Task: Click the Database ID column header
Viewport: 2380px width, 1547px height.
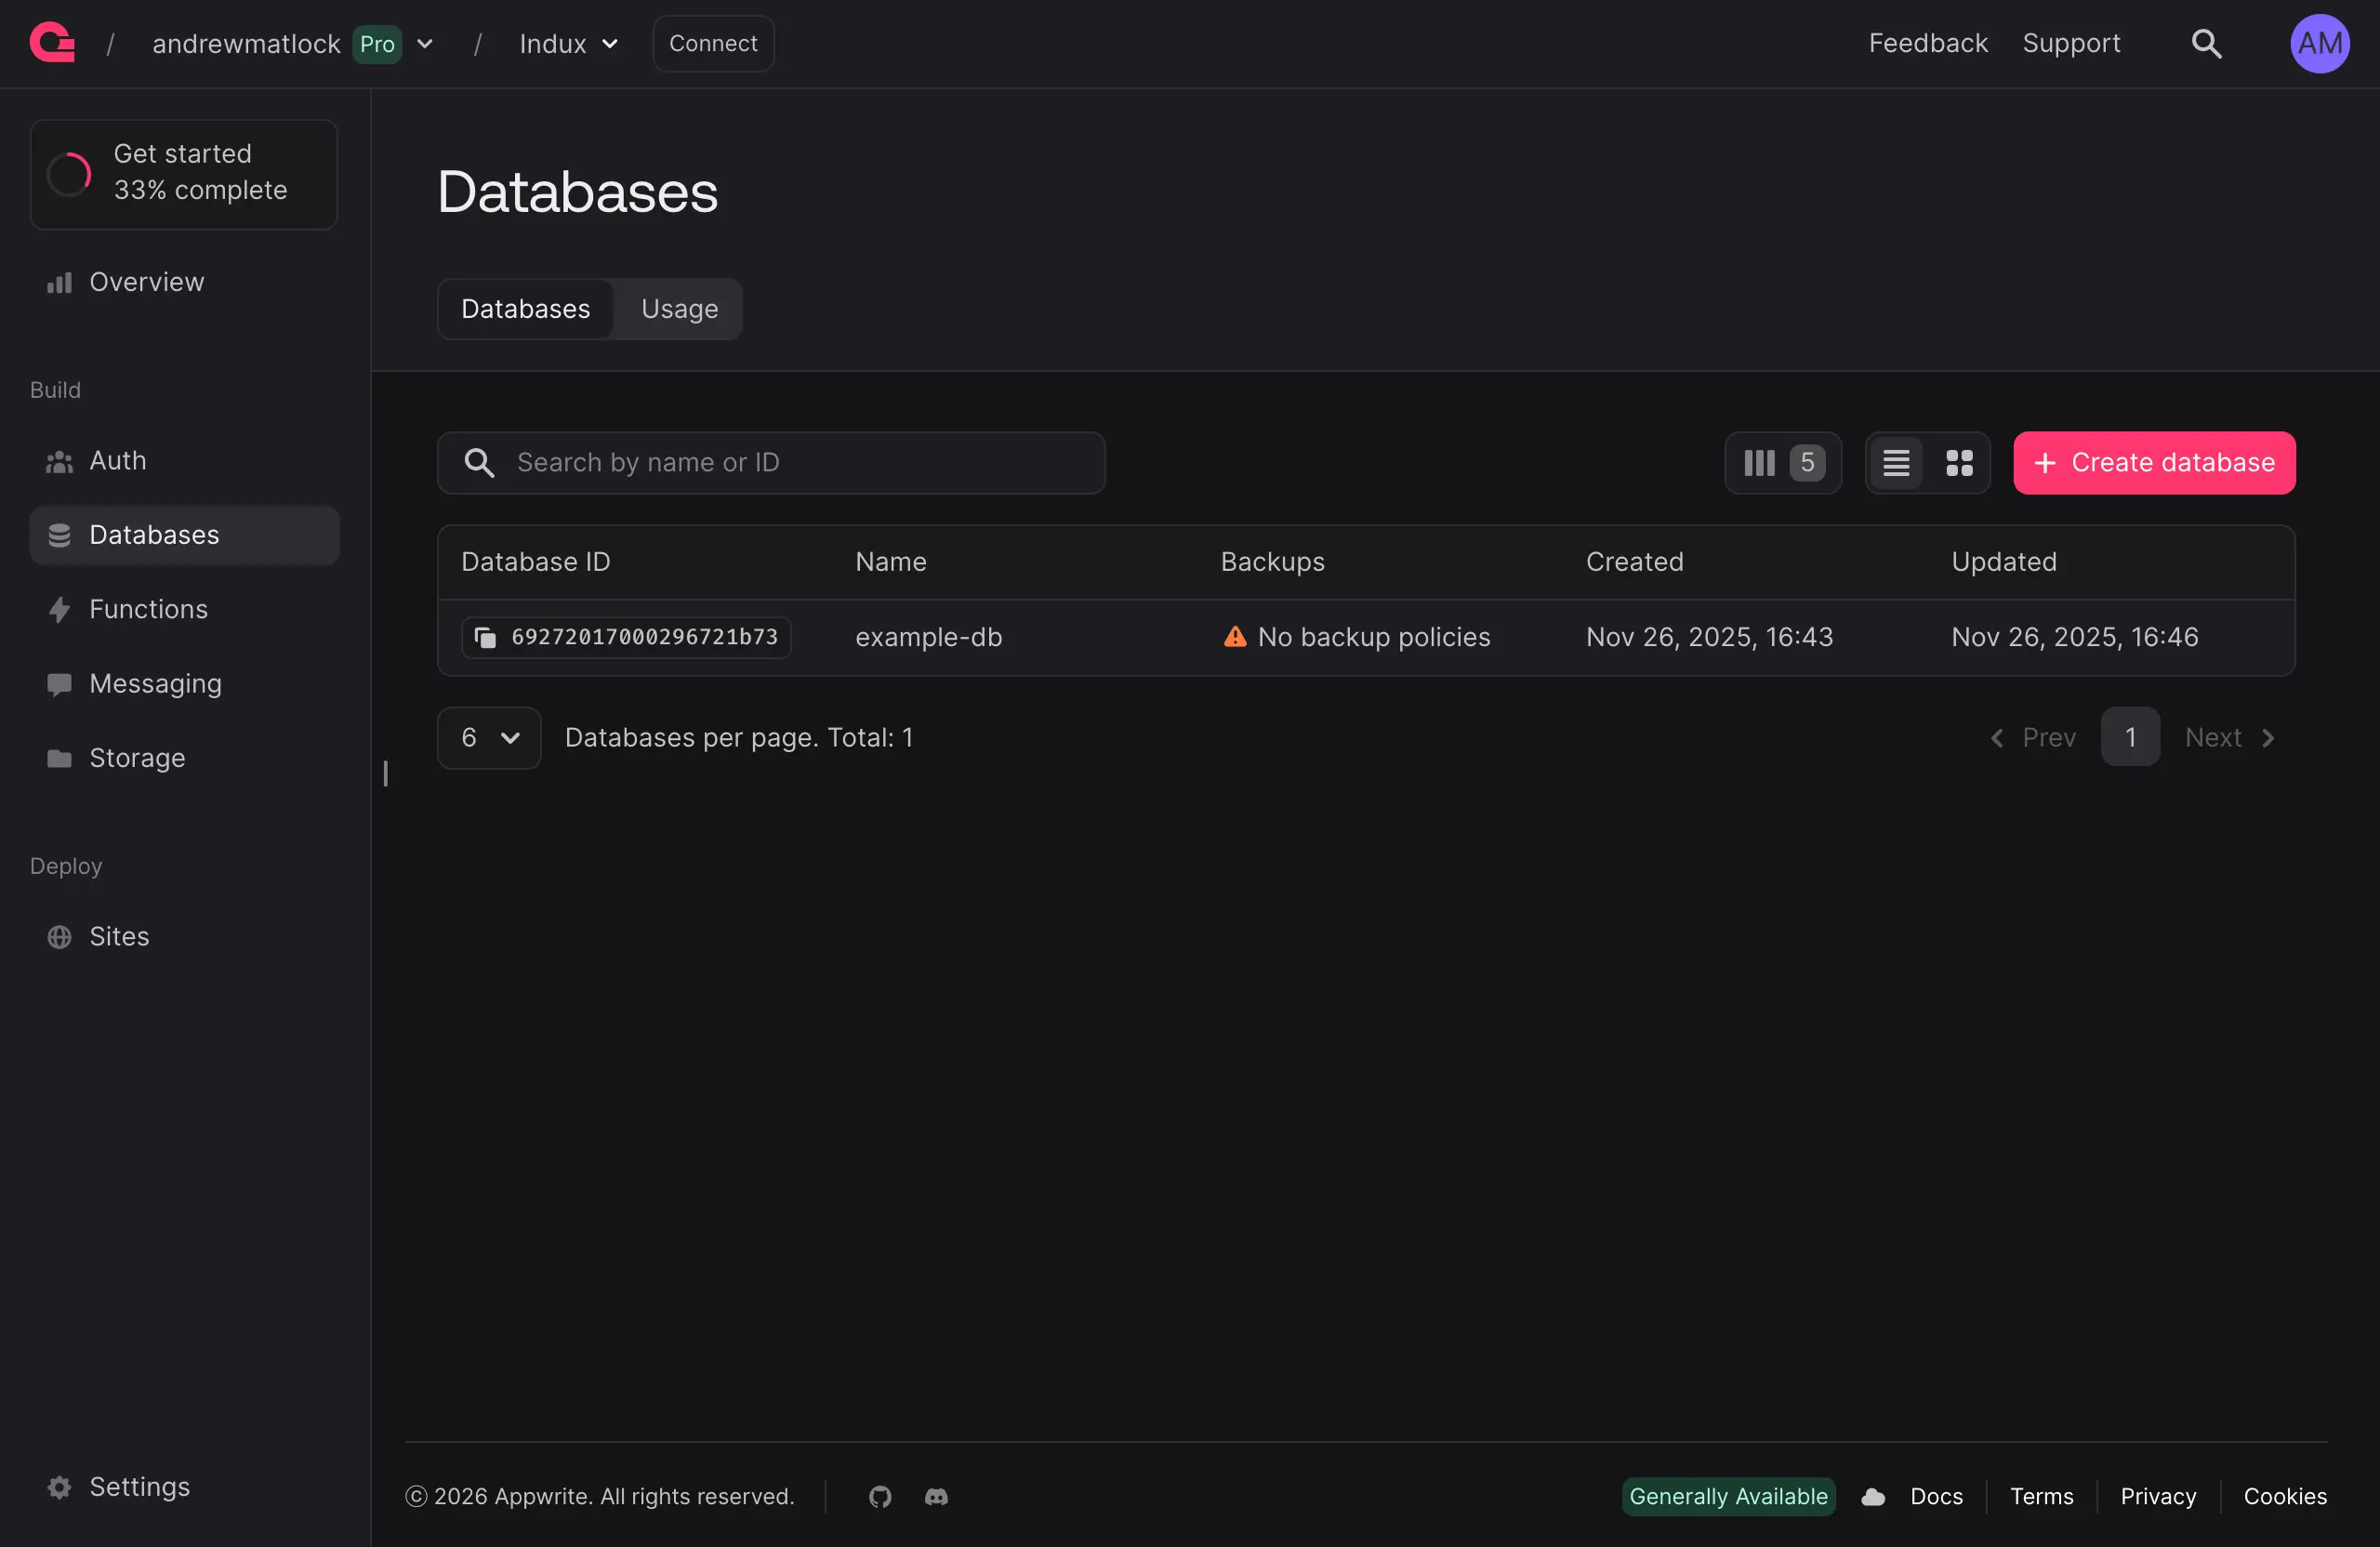Action: (535, 562)
